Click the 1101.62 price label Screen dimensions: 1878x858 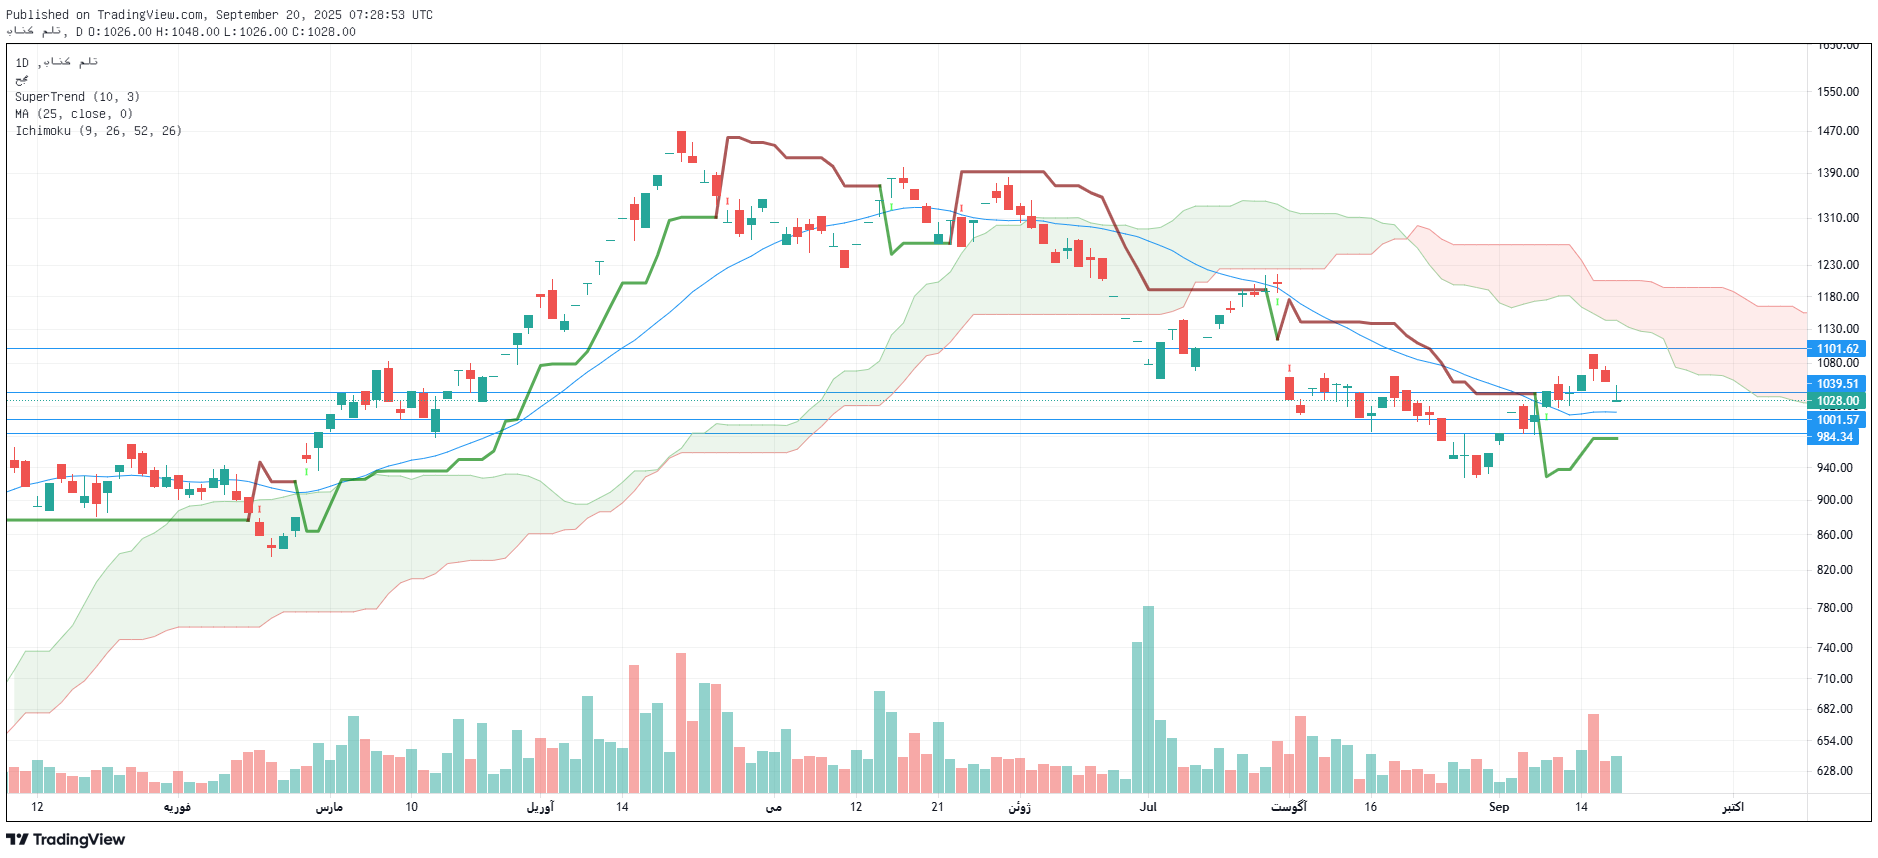point(1836,349)
